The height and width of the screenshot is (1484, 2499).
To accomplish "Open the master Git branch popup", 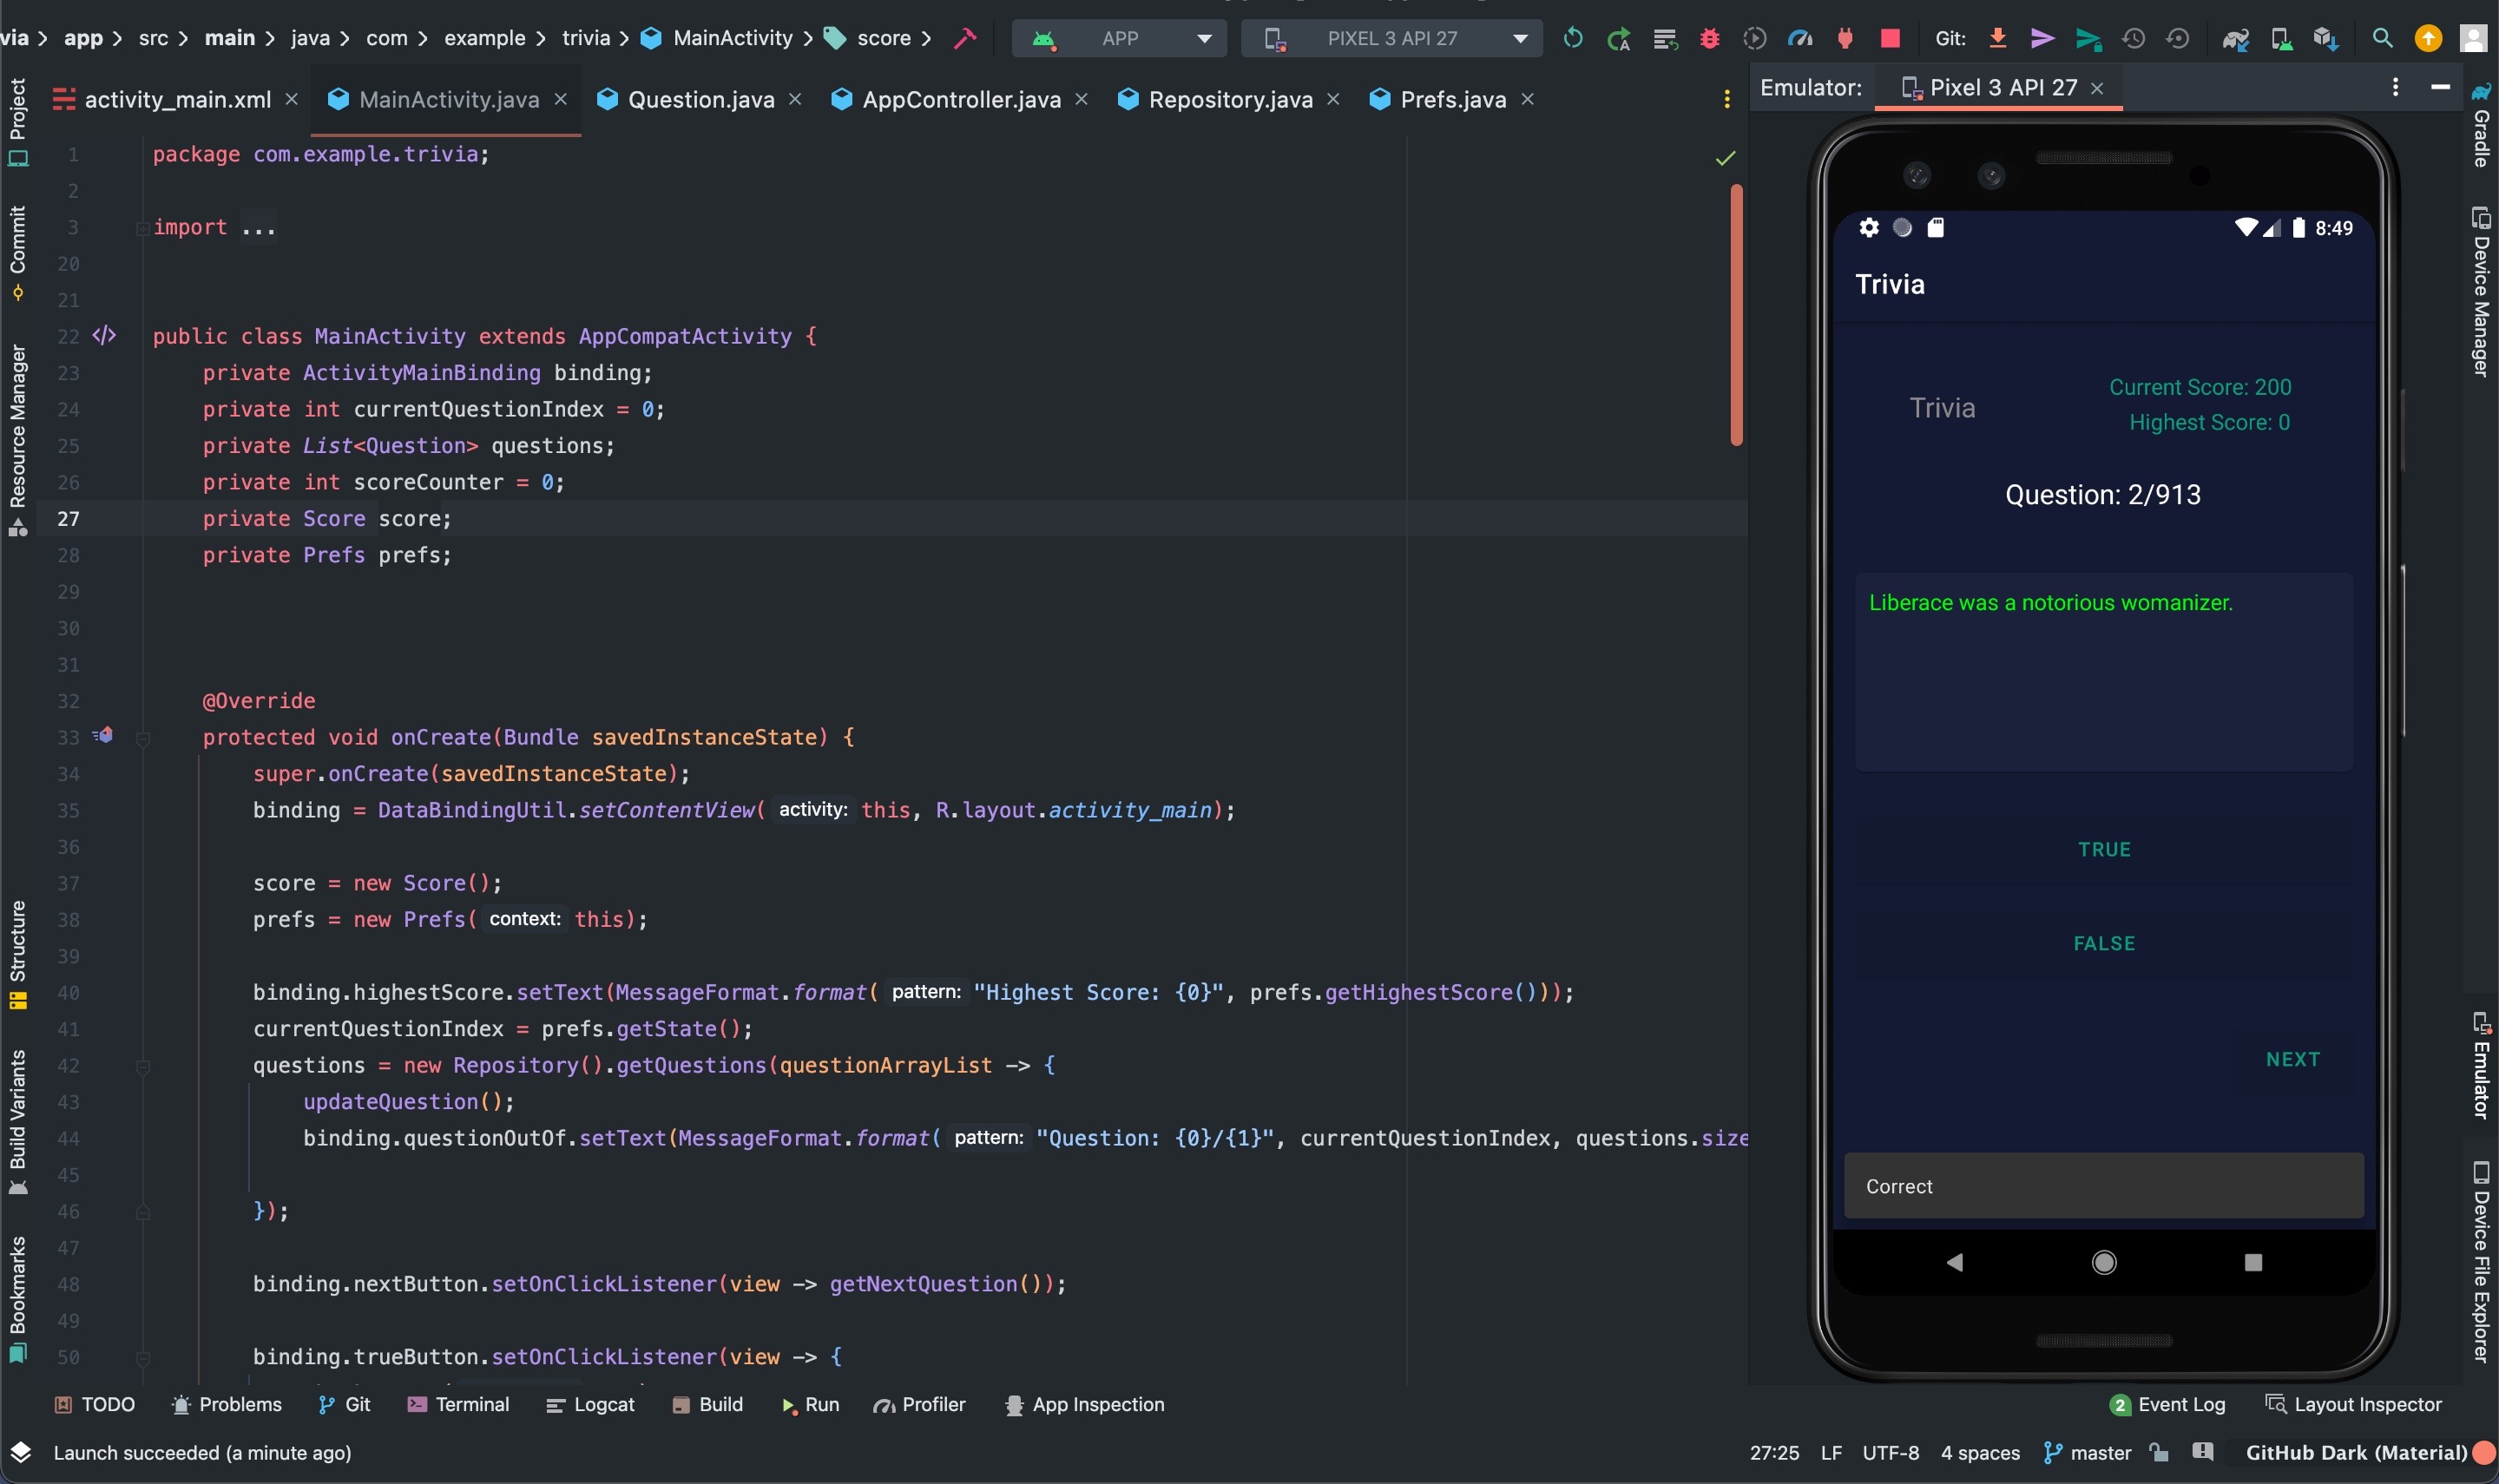I will coord(2088,1452).
